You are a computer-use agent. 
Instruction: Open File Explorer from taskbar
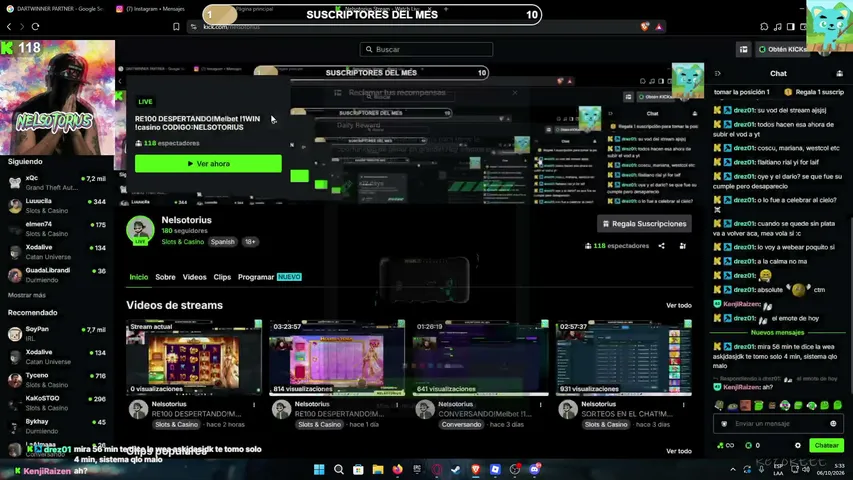click(378, 469)
